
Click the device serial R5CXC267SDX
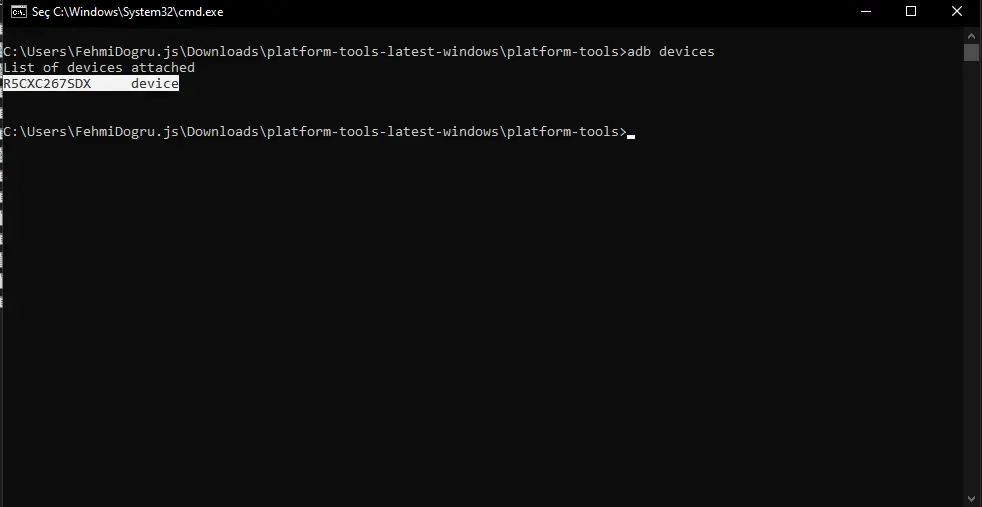click(48, 84)
